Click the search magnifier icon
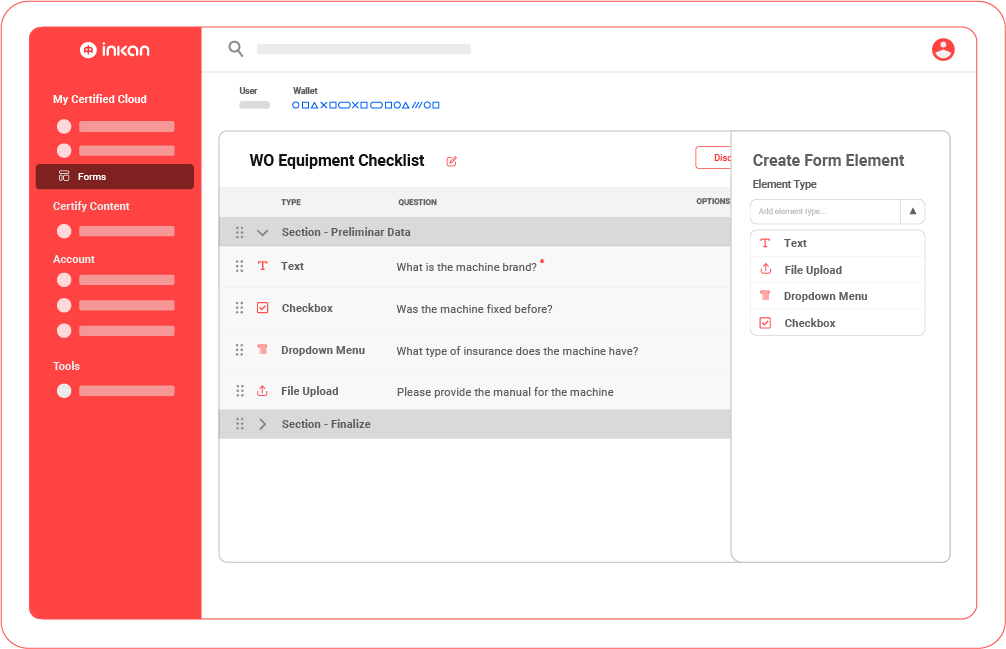This screenshot has width=1006, height=649. (x=235, y=49)
